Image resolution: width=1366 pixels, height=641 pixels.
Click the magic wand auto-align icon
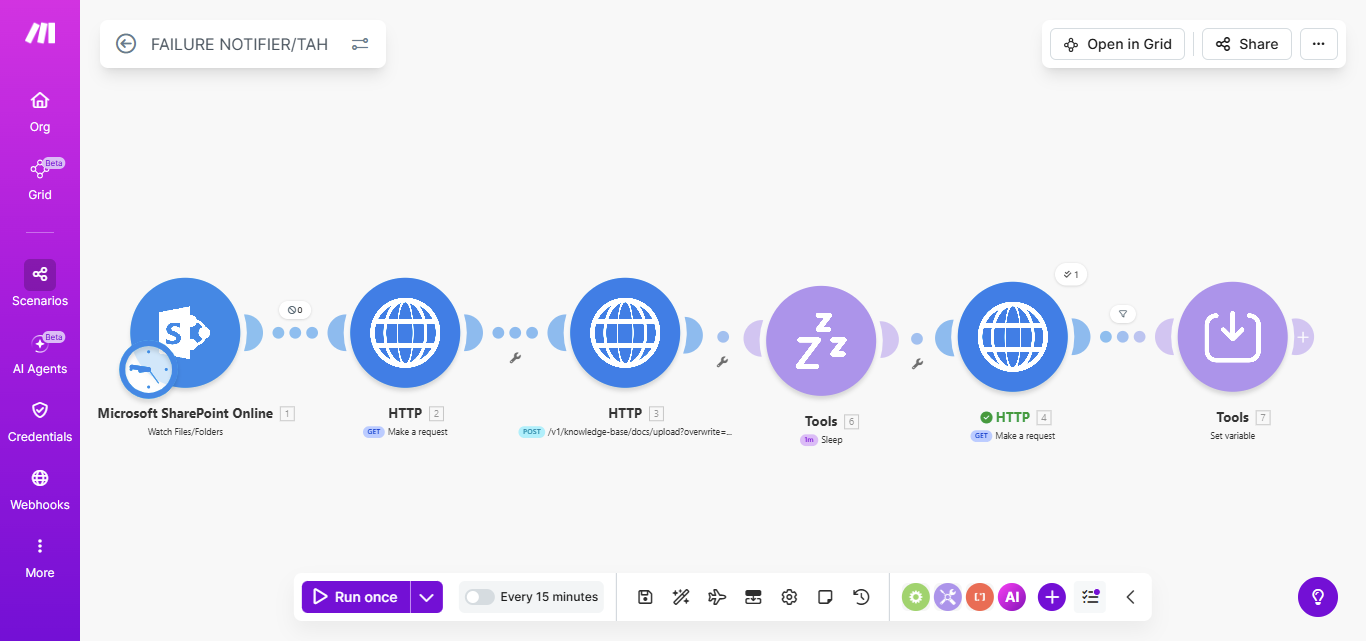coord(681,597)
